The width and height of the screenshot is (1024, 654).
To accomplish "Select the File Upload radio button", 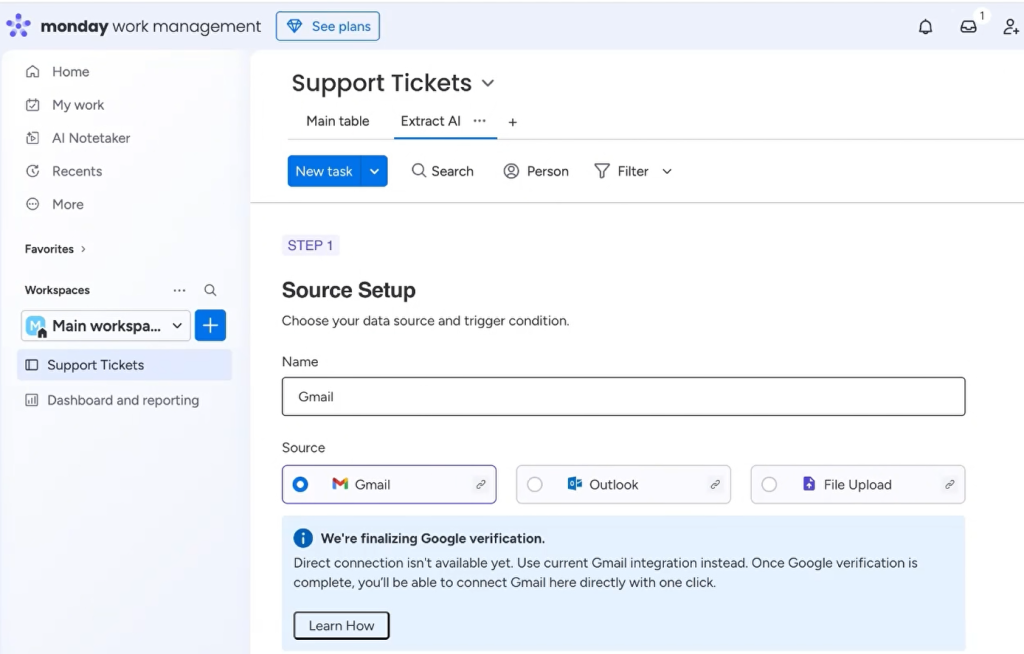I will point(769,485).
